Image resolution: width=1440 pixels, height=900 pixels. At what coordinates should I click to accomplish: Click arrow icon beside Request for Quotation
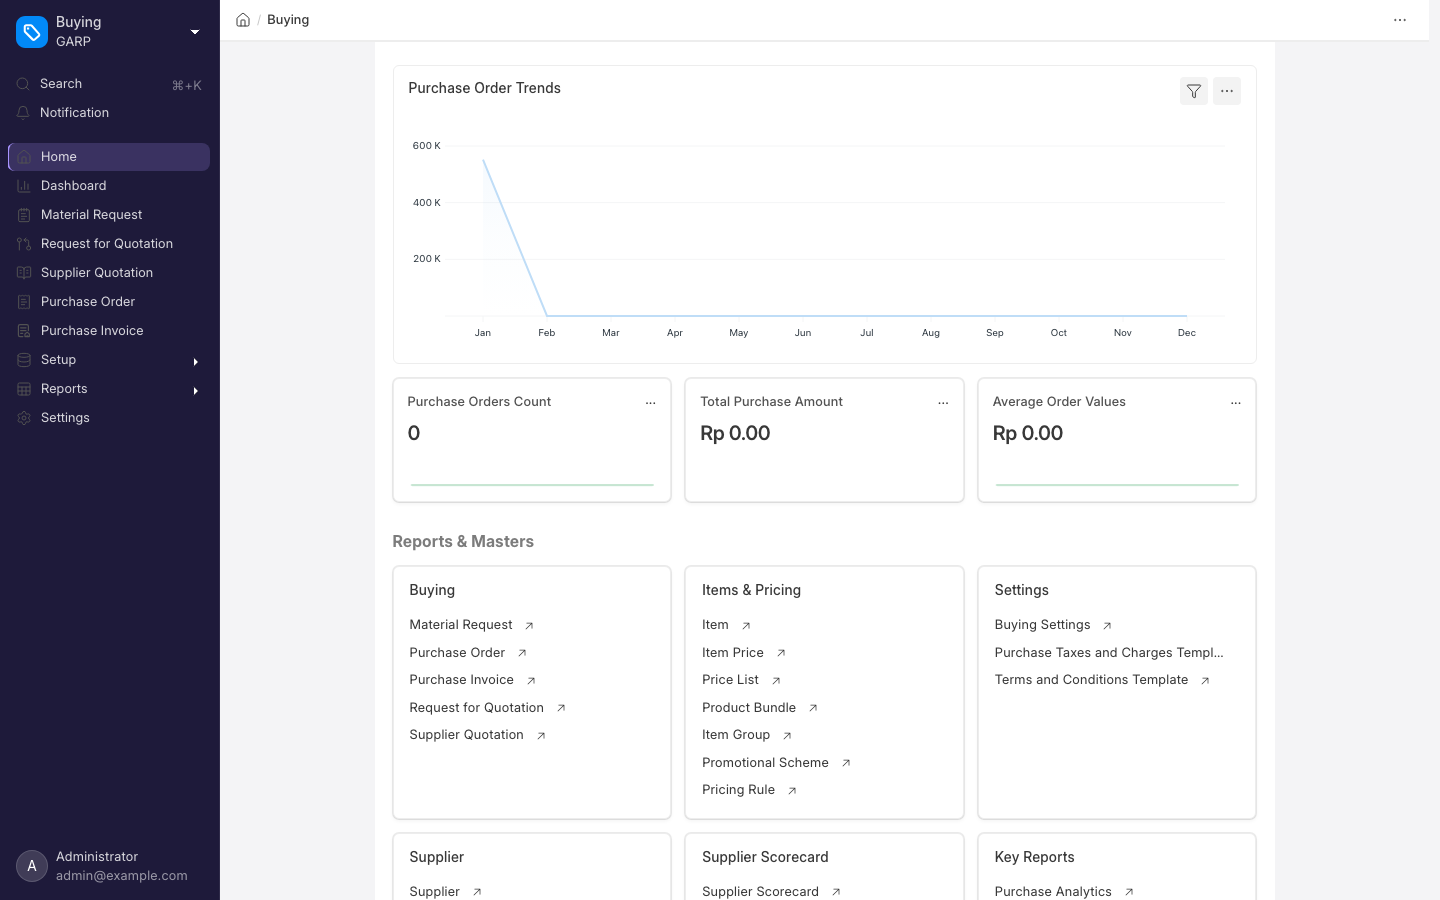coord(561,708)
